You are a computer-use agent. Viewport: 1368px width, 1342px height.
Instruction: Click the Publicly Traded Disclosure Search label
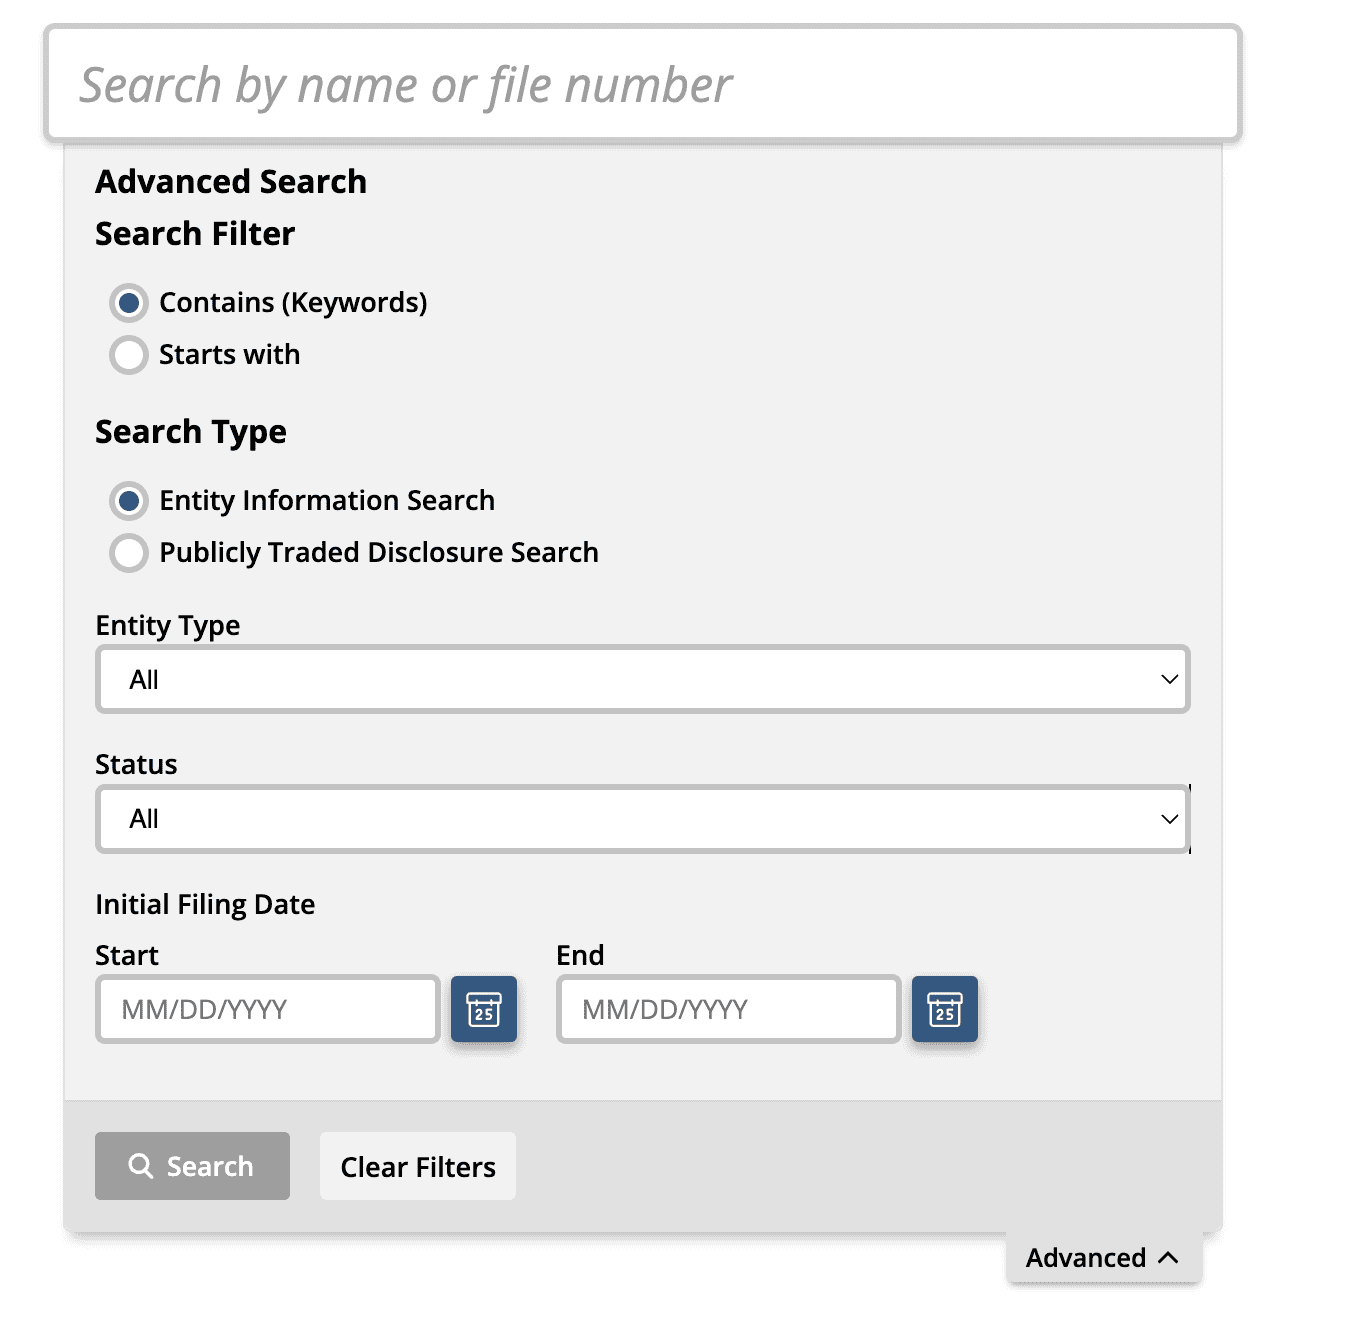click(379, 552)
